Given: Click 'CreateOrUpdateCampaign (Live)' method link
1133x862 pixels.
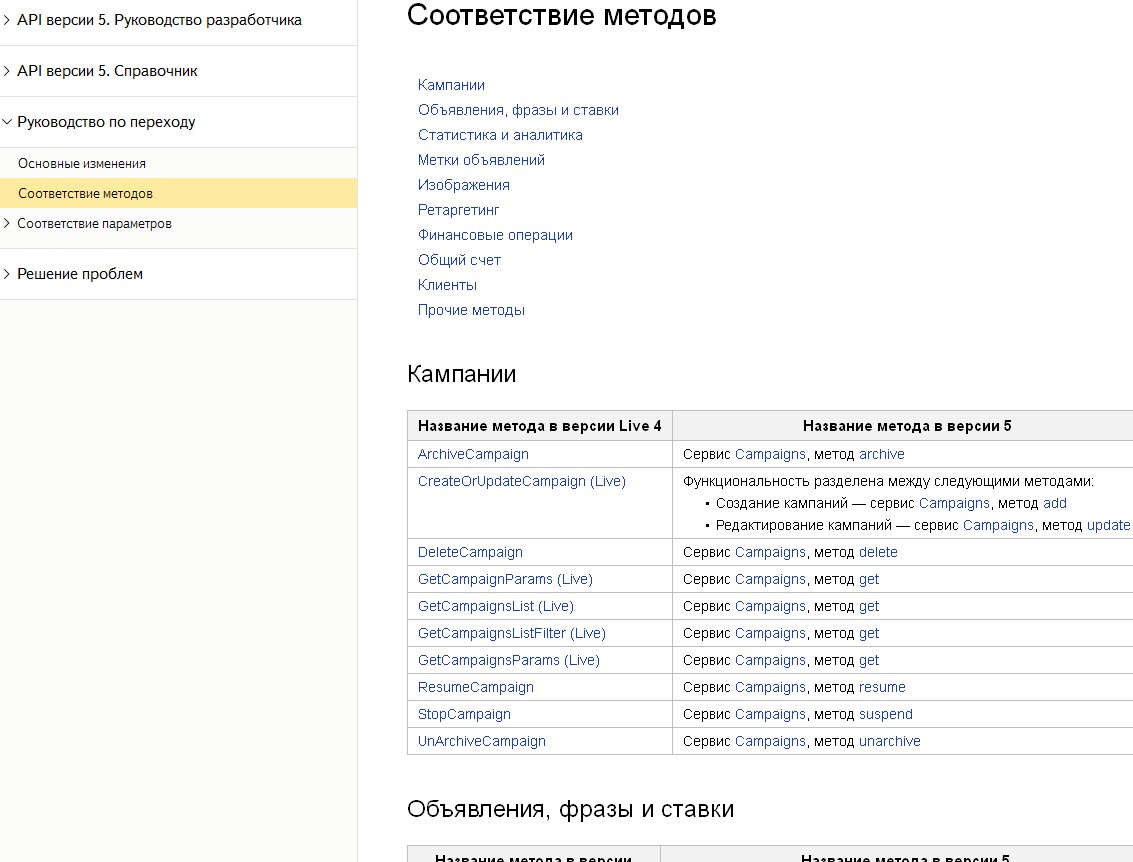Looking at the screenshot, I should tap(521, 481).
